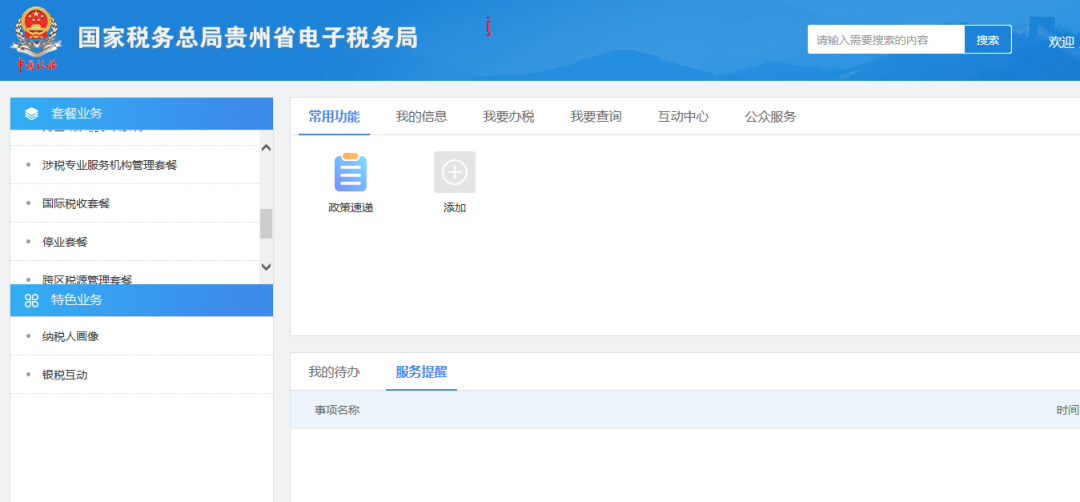Click the 搜索 button
This screenshot has width=1080, height=502.
coord(988,39)
